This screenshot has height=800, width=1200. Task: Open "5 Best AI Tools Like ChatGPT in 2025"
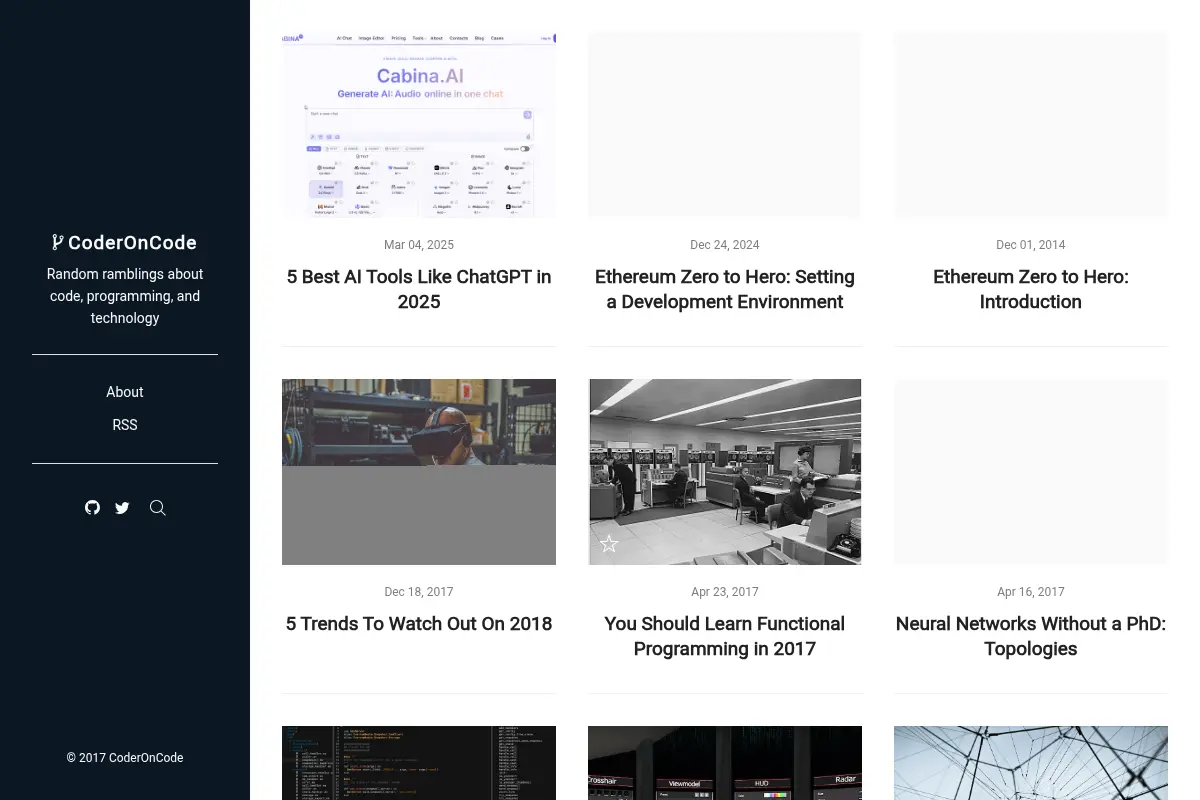click(x=419, y=289)
